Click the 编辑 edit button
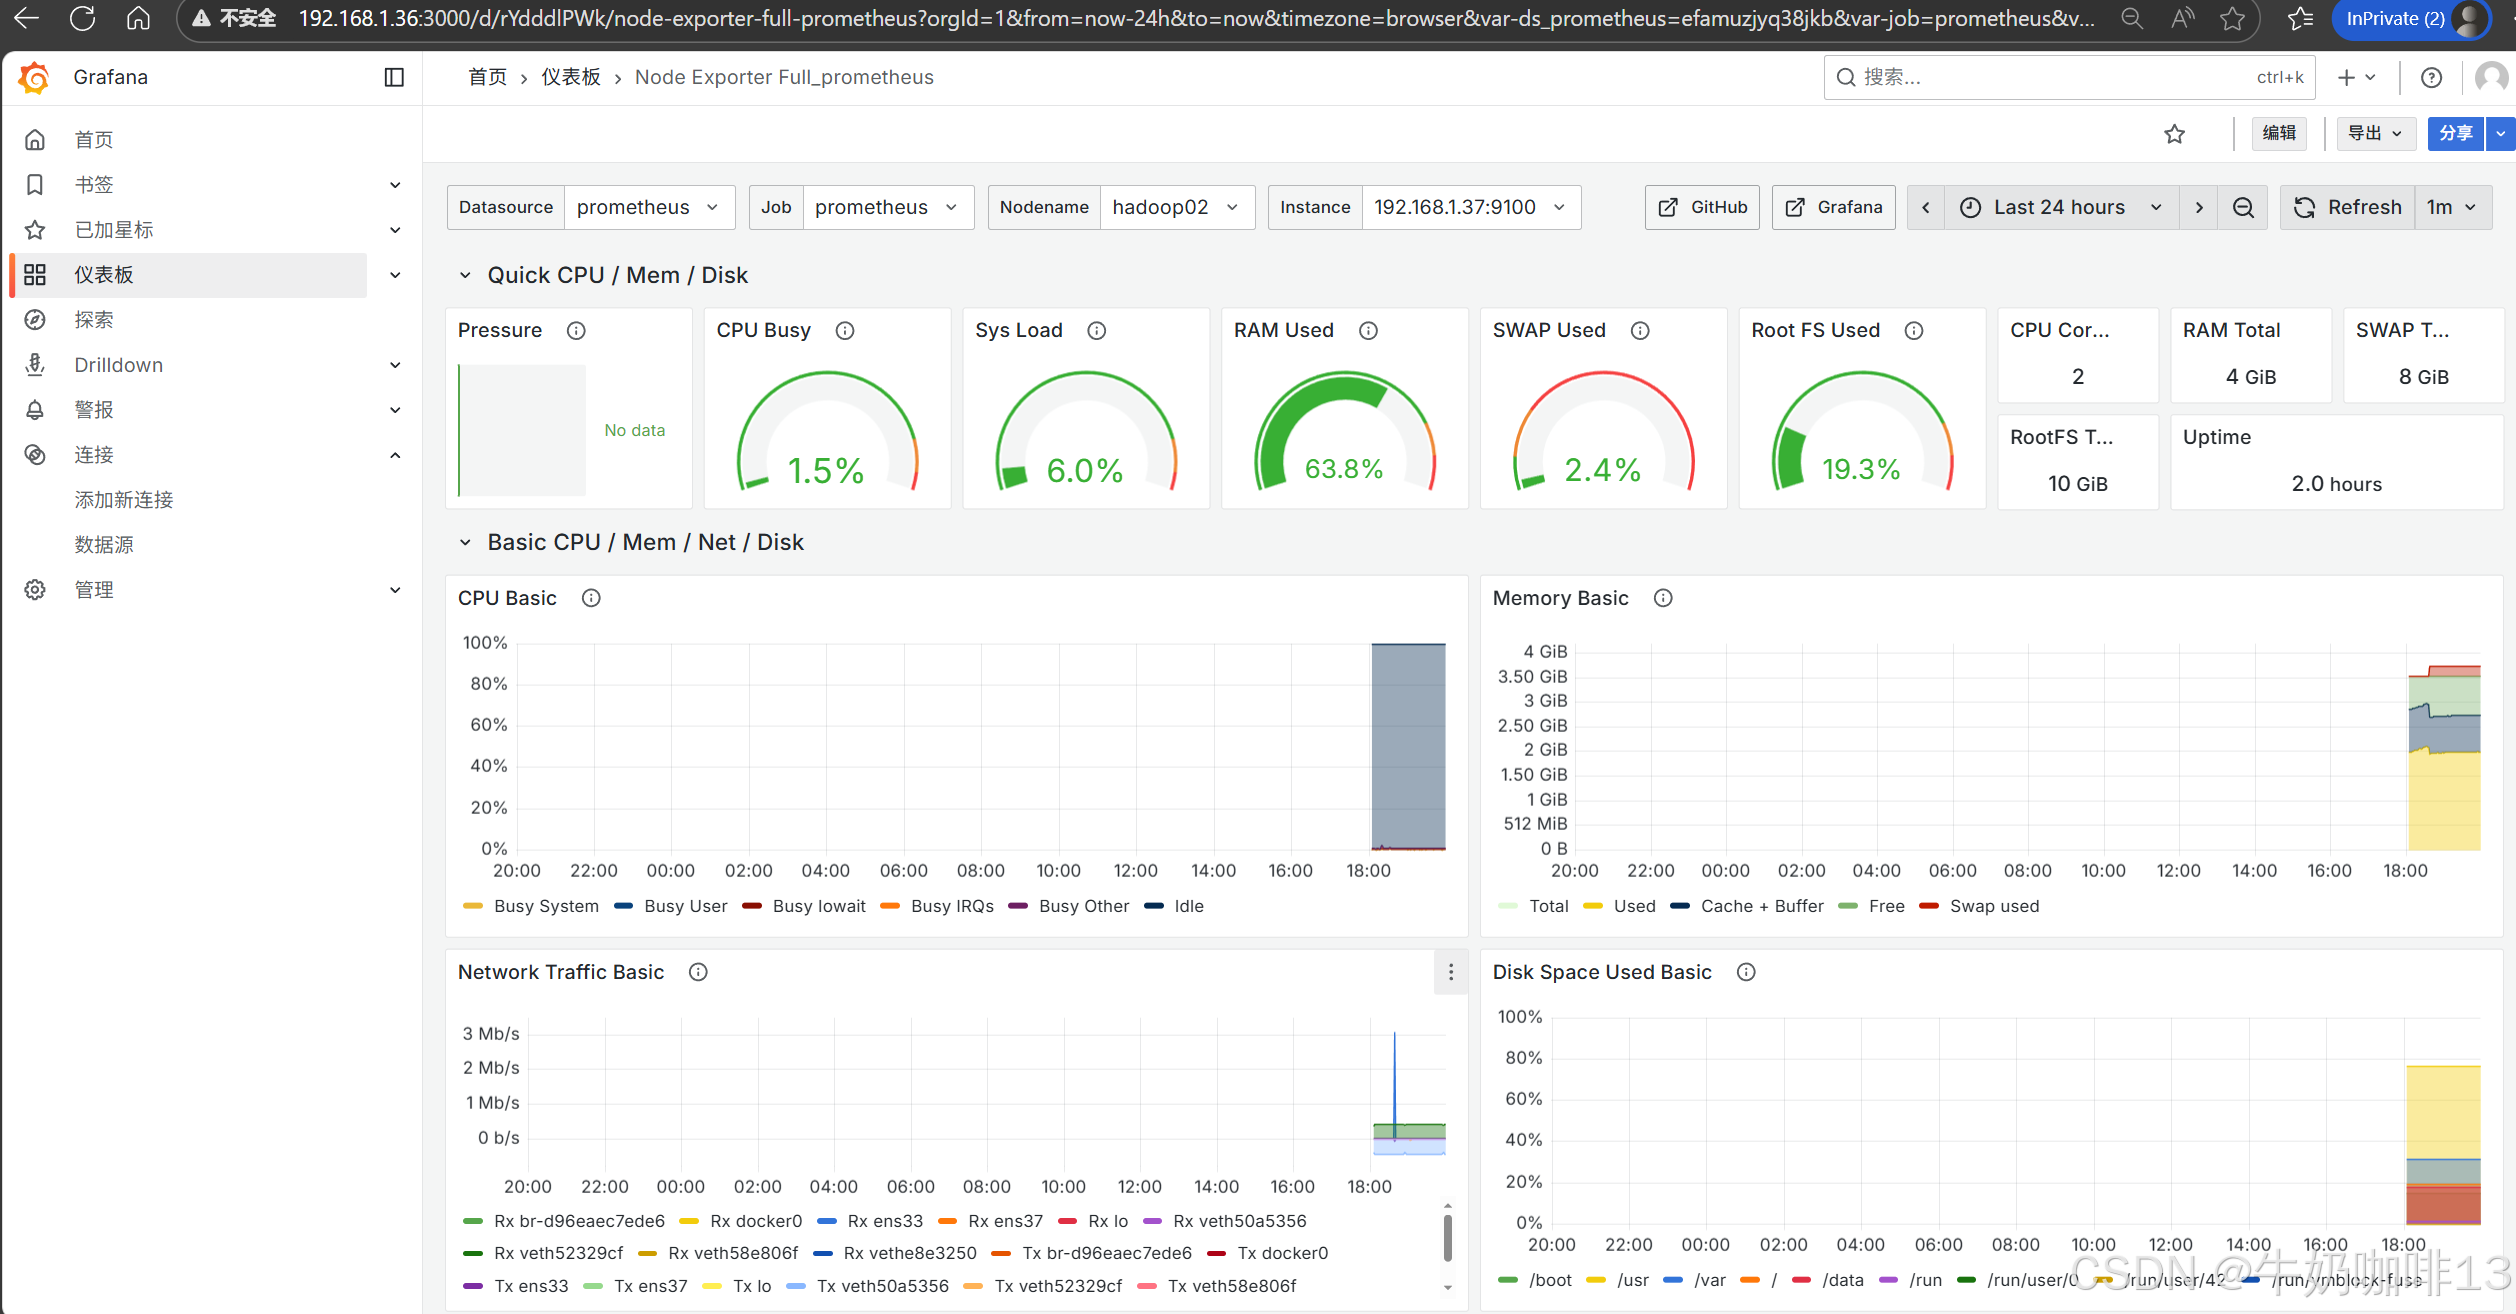The image size is (2516, 1314). [x=2279, y=133]
